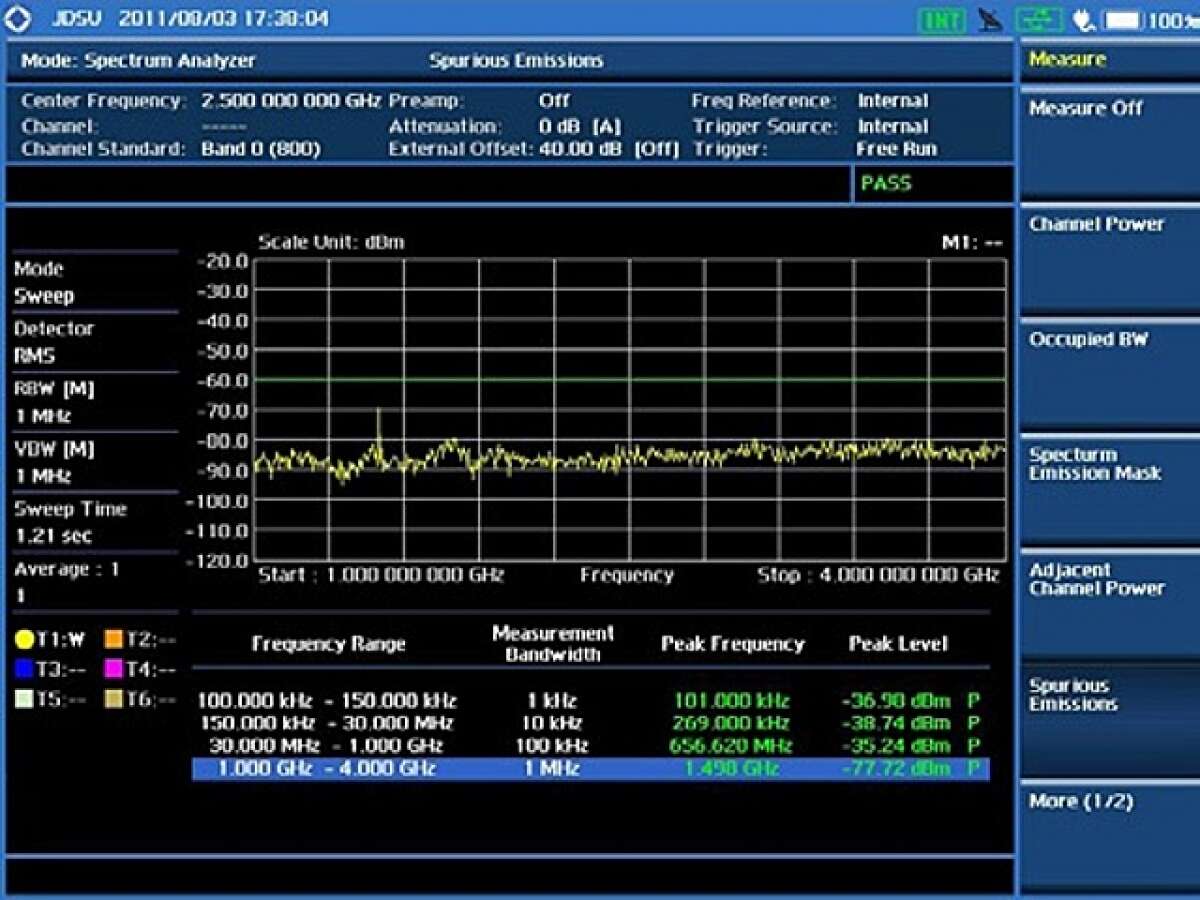The height and width of the screenshot is (900, 1200).
Task: Click the satellite GPS status icon
Action: tap(989, 20)
